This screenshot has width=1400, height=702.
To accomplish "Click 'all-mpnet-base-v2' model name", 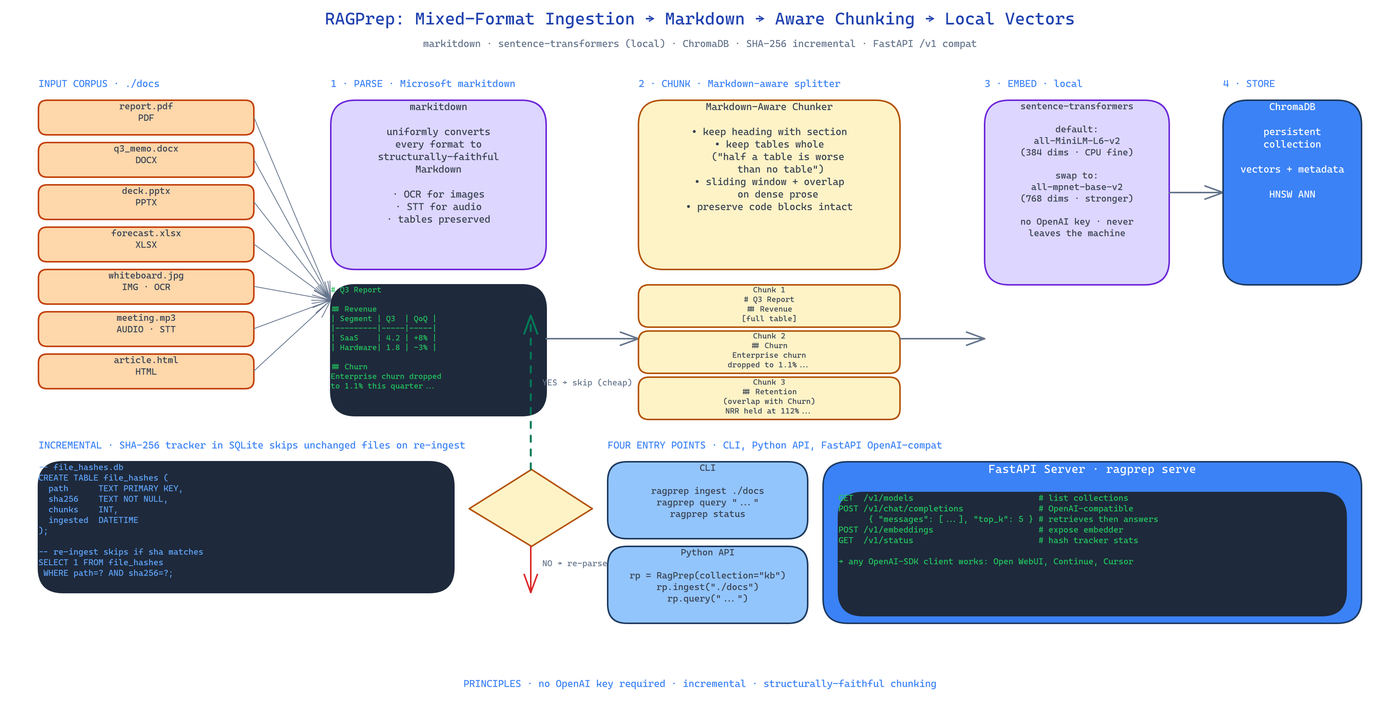I will 1076,187.
